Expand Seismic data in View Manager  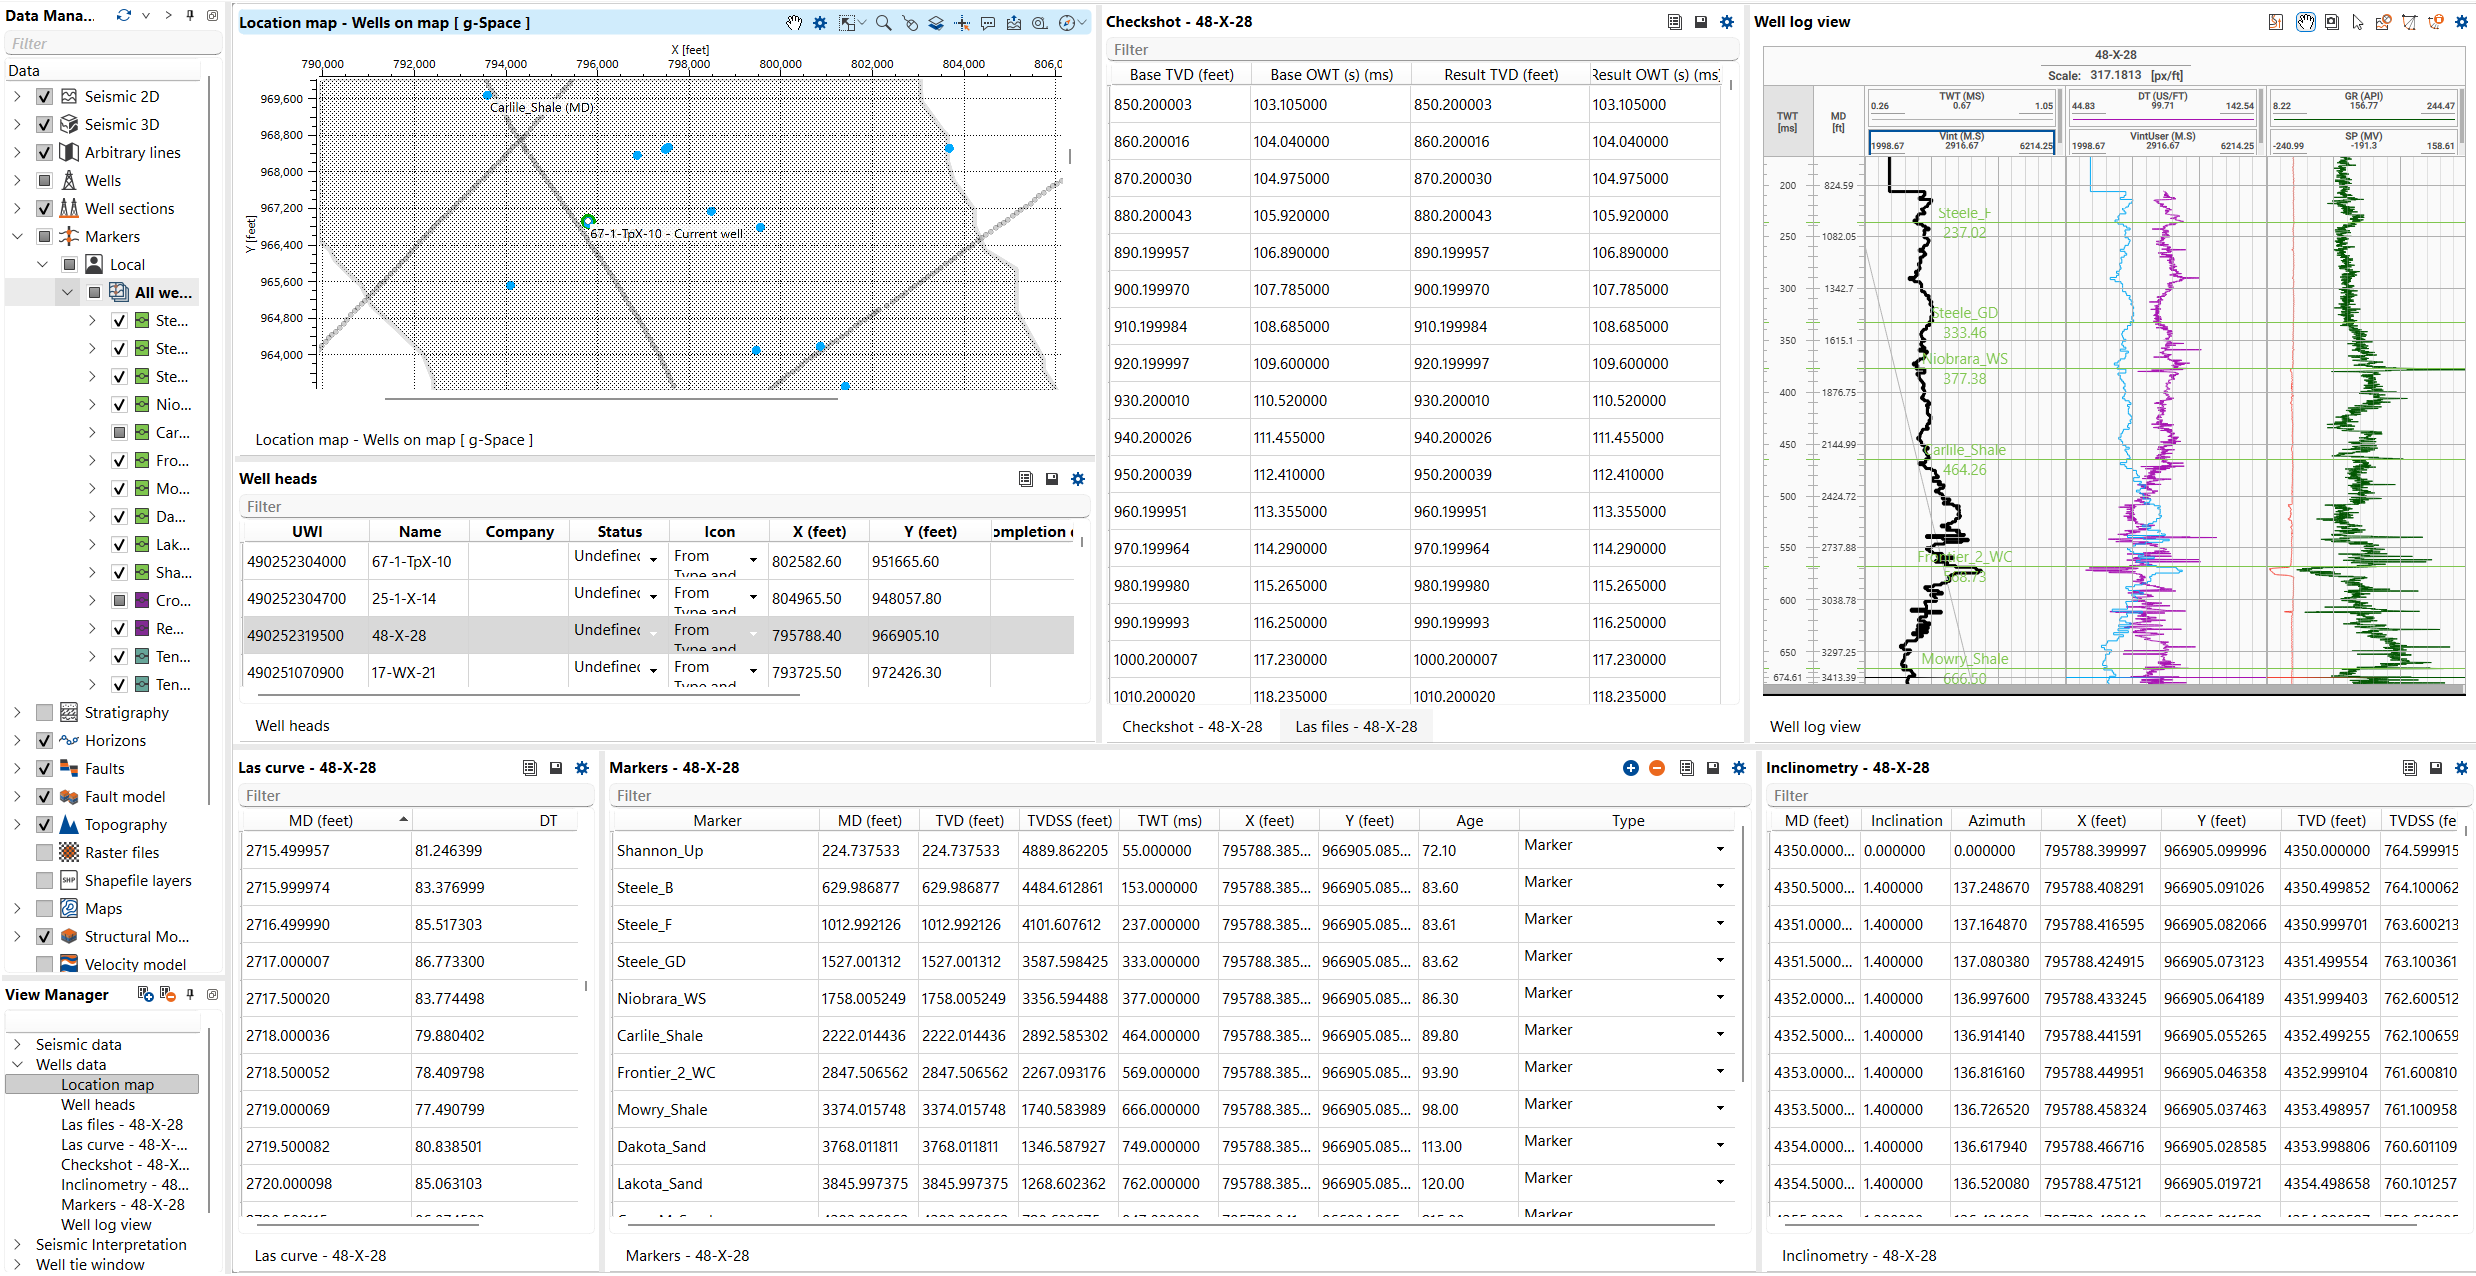pyautogui.click(x=17, y=1045)
